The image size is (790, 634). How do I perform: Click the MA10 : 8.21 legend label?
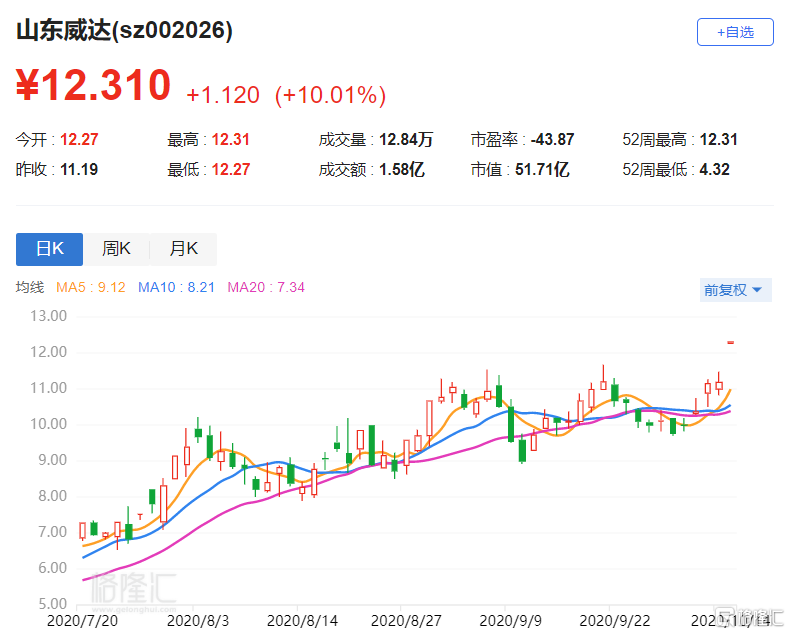pos(176,288)
